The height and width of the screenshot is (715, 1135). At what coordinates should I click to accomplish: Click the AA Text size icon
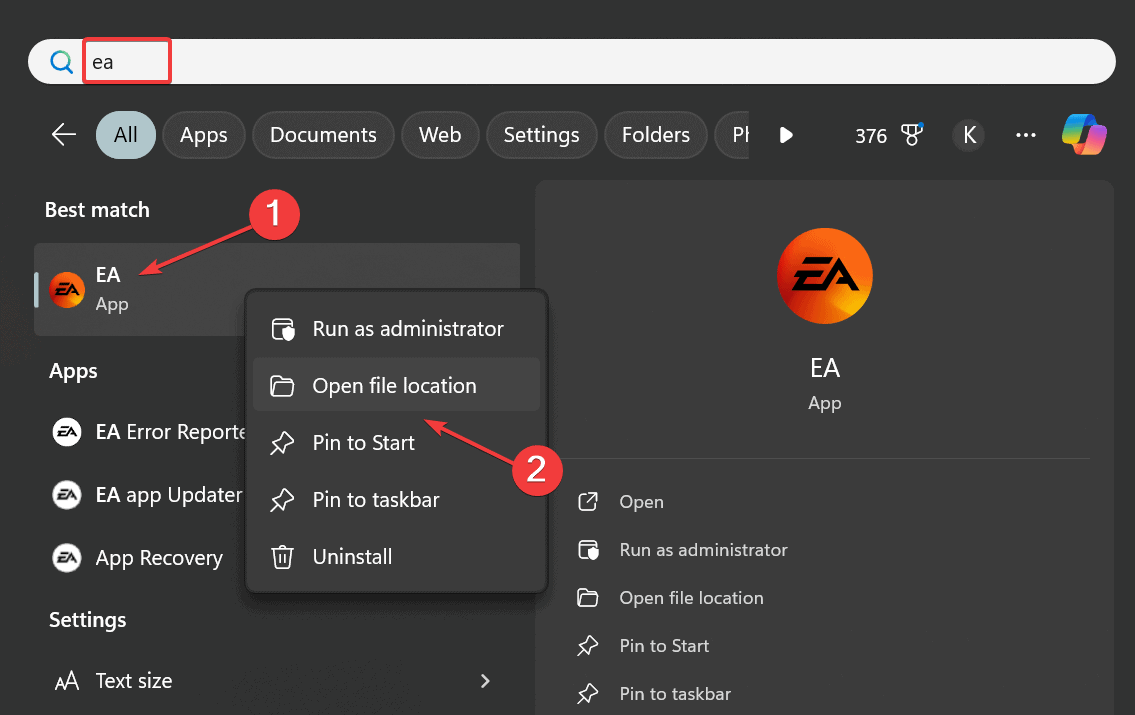click(x=67, y=681)
